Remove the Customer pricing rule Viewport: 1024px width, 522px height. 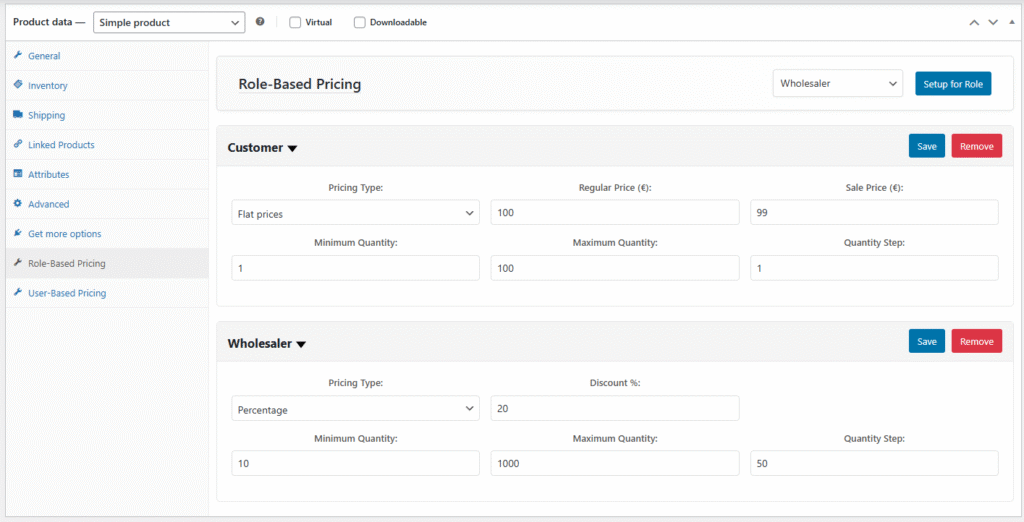tap(976, 146)
